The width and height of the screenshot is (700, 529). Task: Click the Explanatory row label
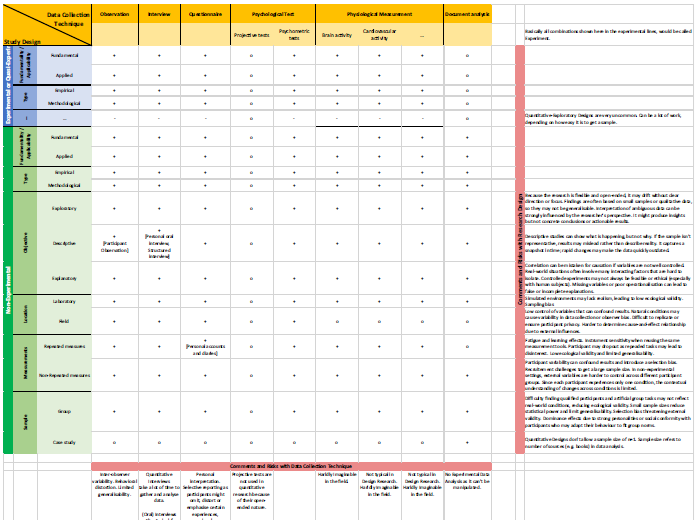64,278
